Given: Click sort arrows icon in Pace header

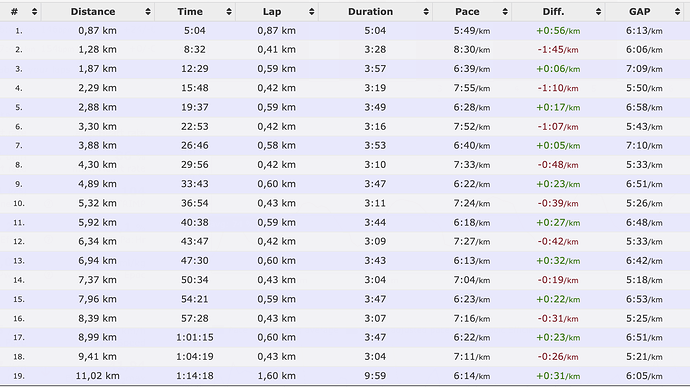Looking at the screenshot, I should (505, 12).
